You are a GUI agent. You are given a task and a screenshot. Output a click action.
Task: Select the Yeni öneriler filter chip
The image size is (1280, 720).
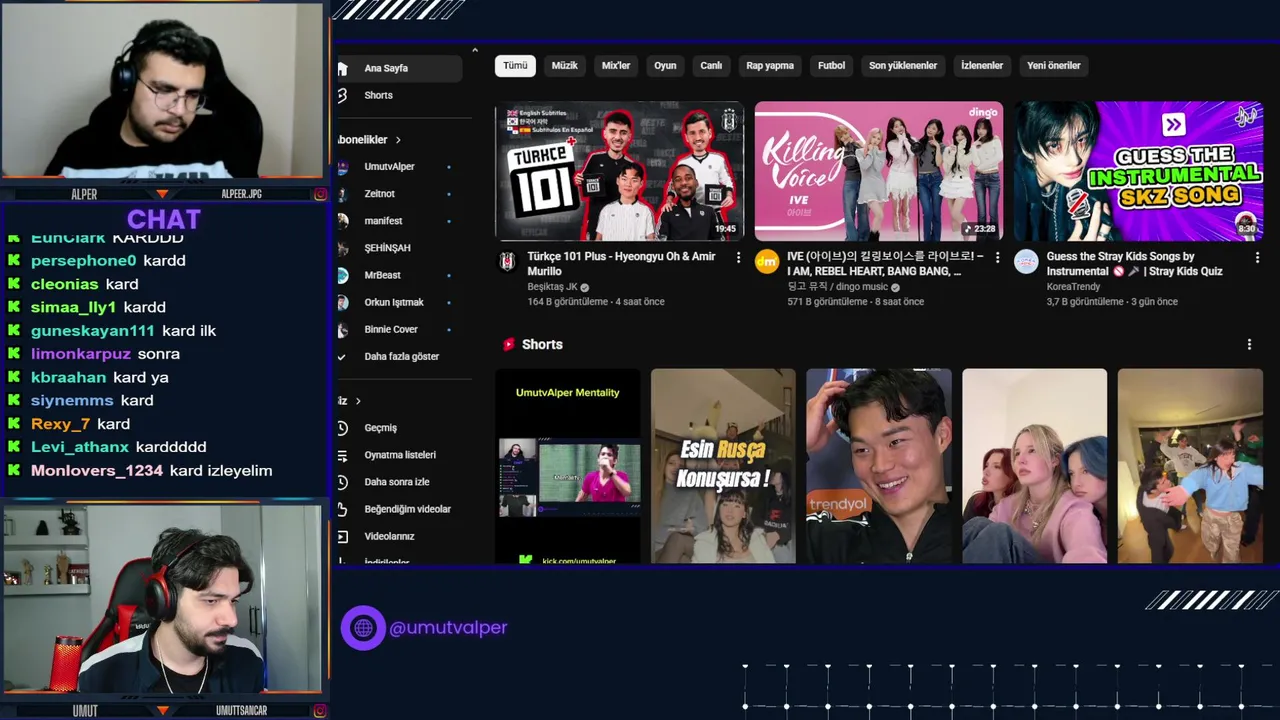tap(1054, 65)
